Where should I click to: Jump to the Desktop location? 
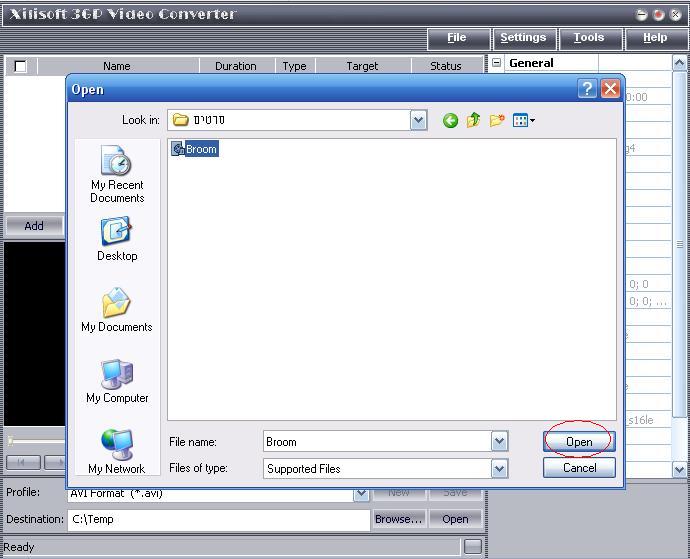(117, 240)
